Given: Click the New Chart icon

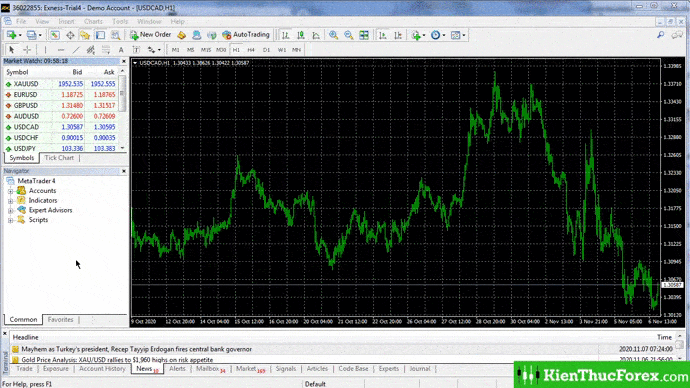Looking at the screenshot, I should (x=11, y=35).
